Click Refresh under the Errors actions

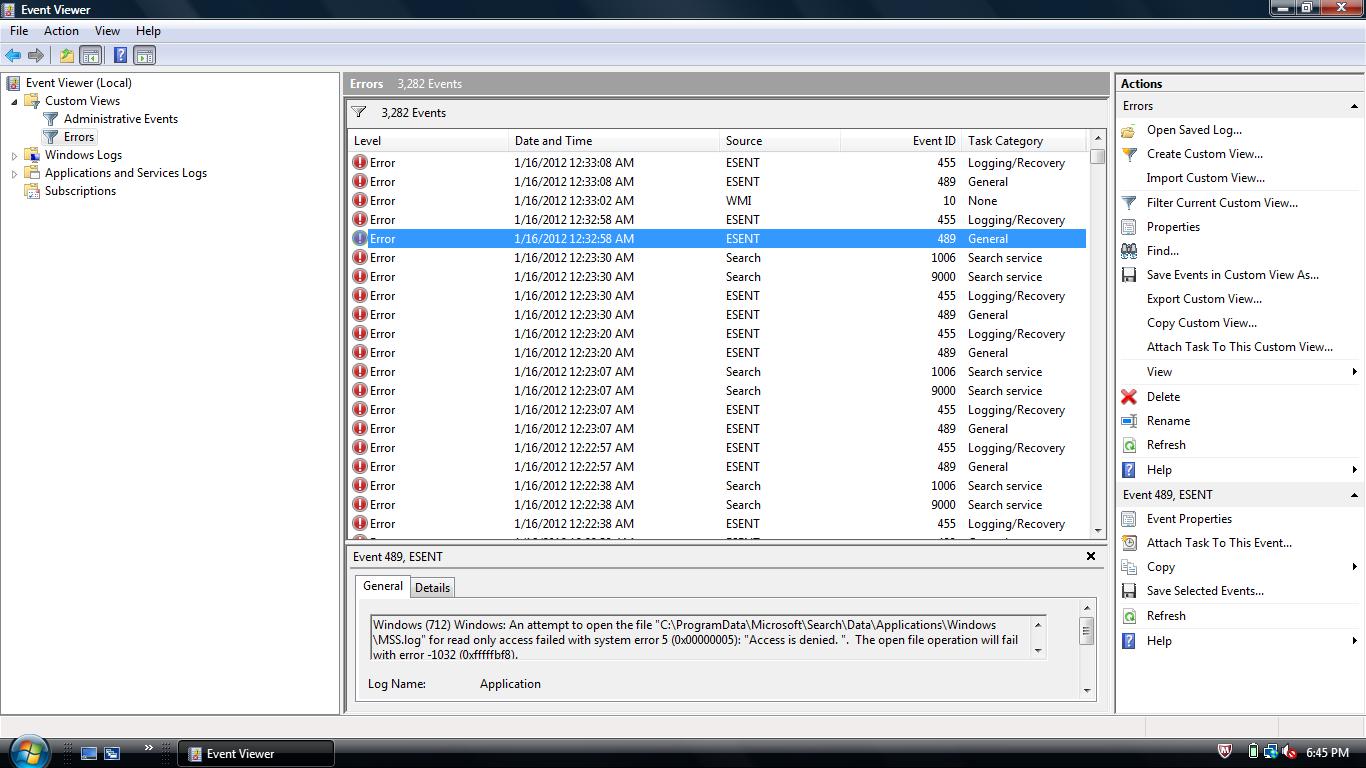1166,445
